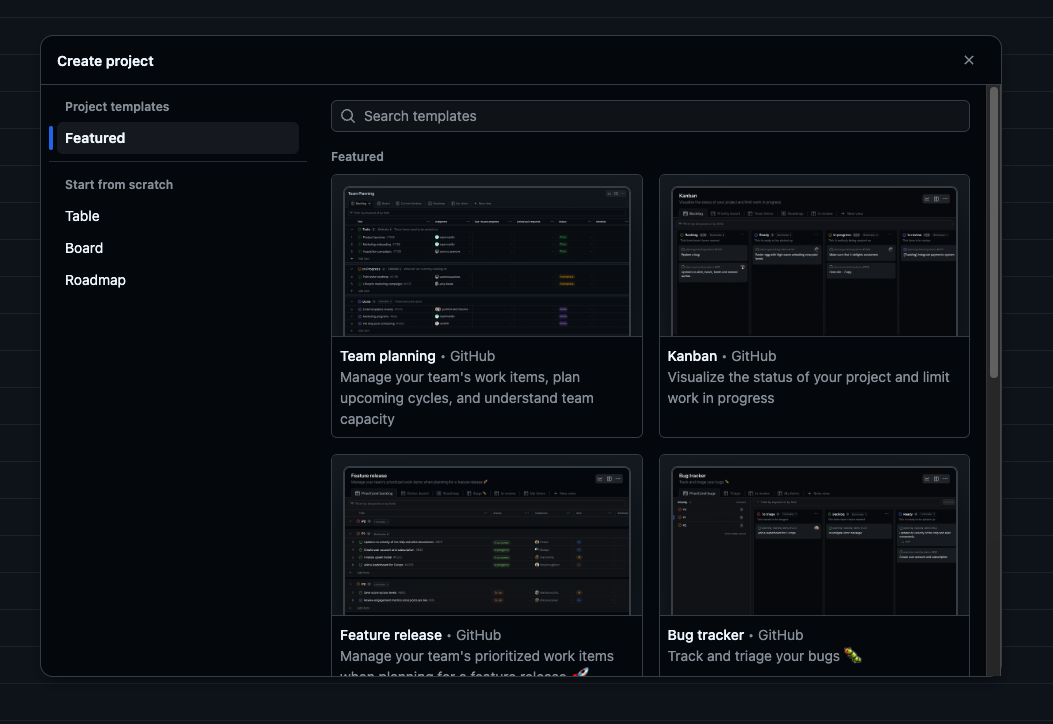Click the Bug tracker template title

click(x=706, y=635)
